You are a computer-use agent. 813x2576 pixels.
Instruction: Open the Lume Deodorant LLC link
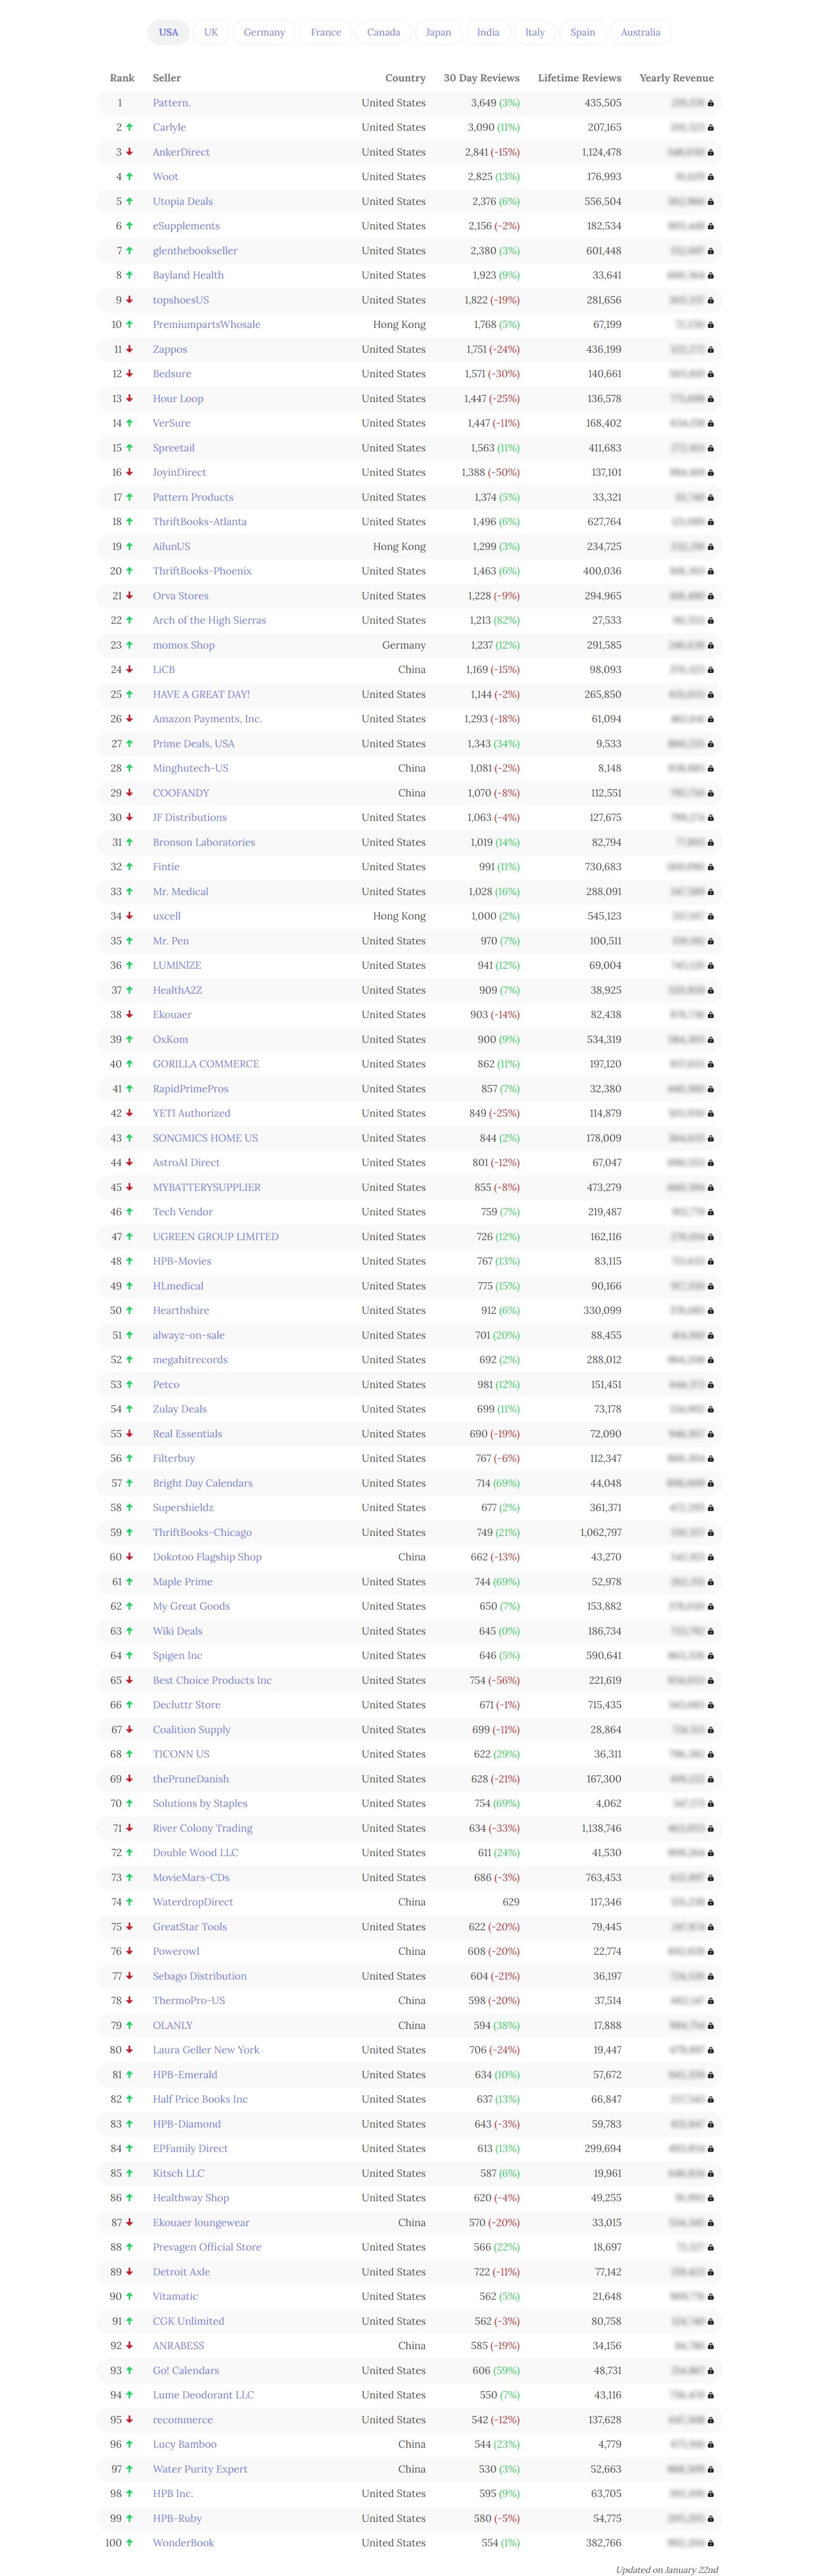point(203,2395)
